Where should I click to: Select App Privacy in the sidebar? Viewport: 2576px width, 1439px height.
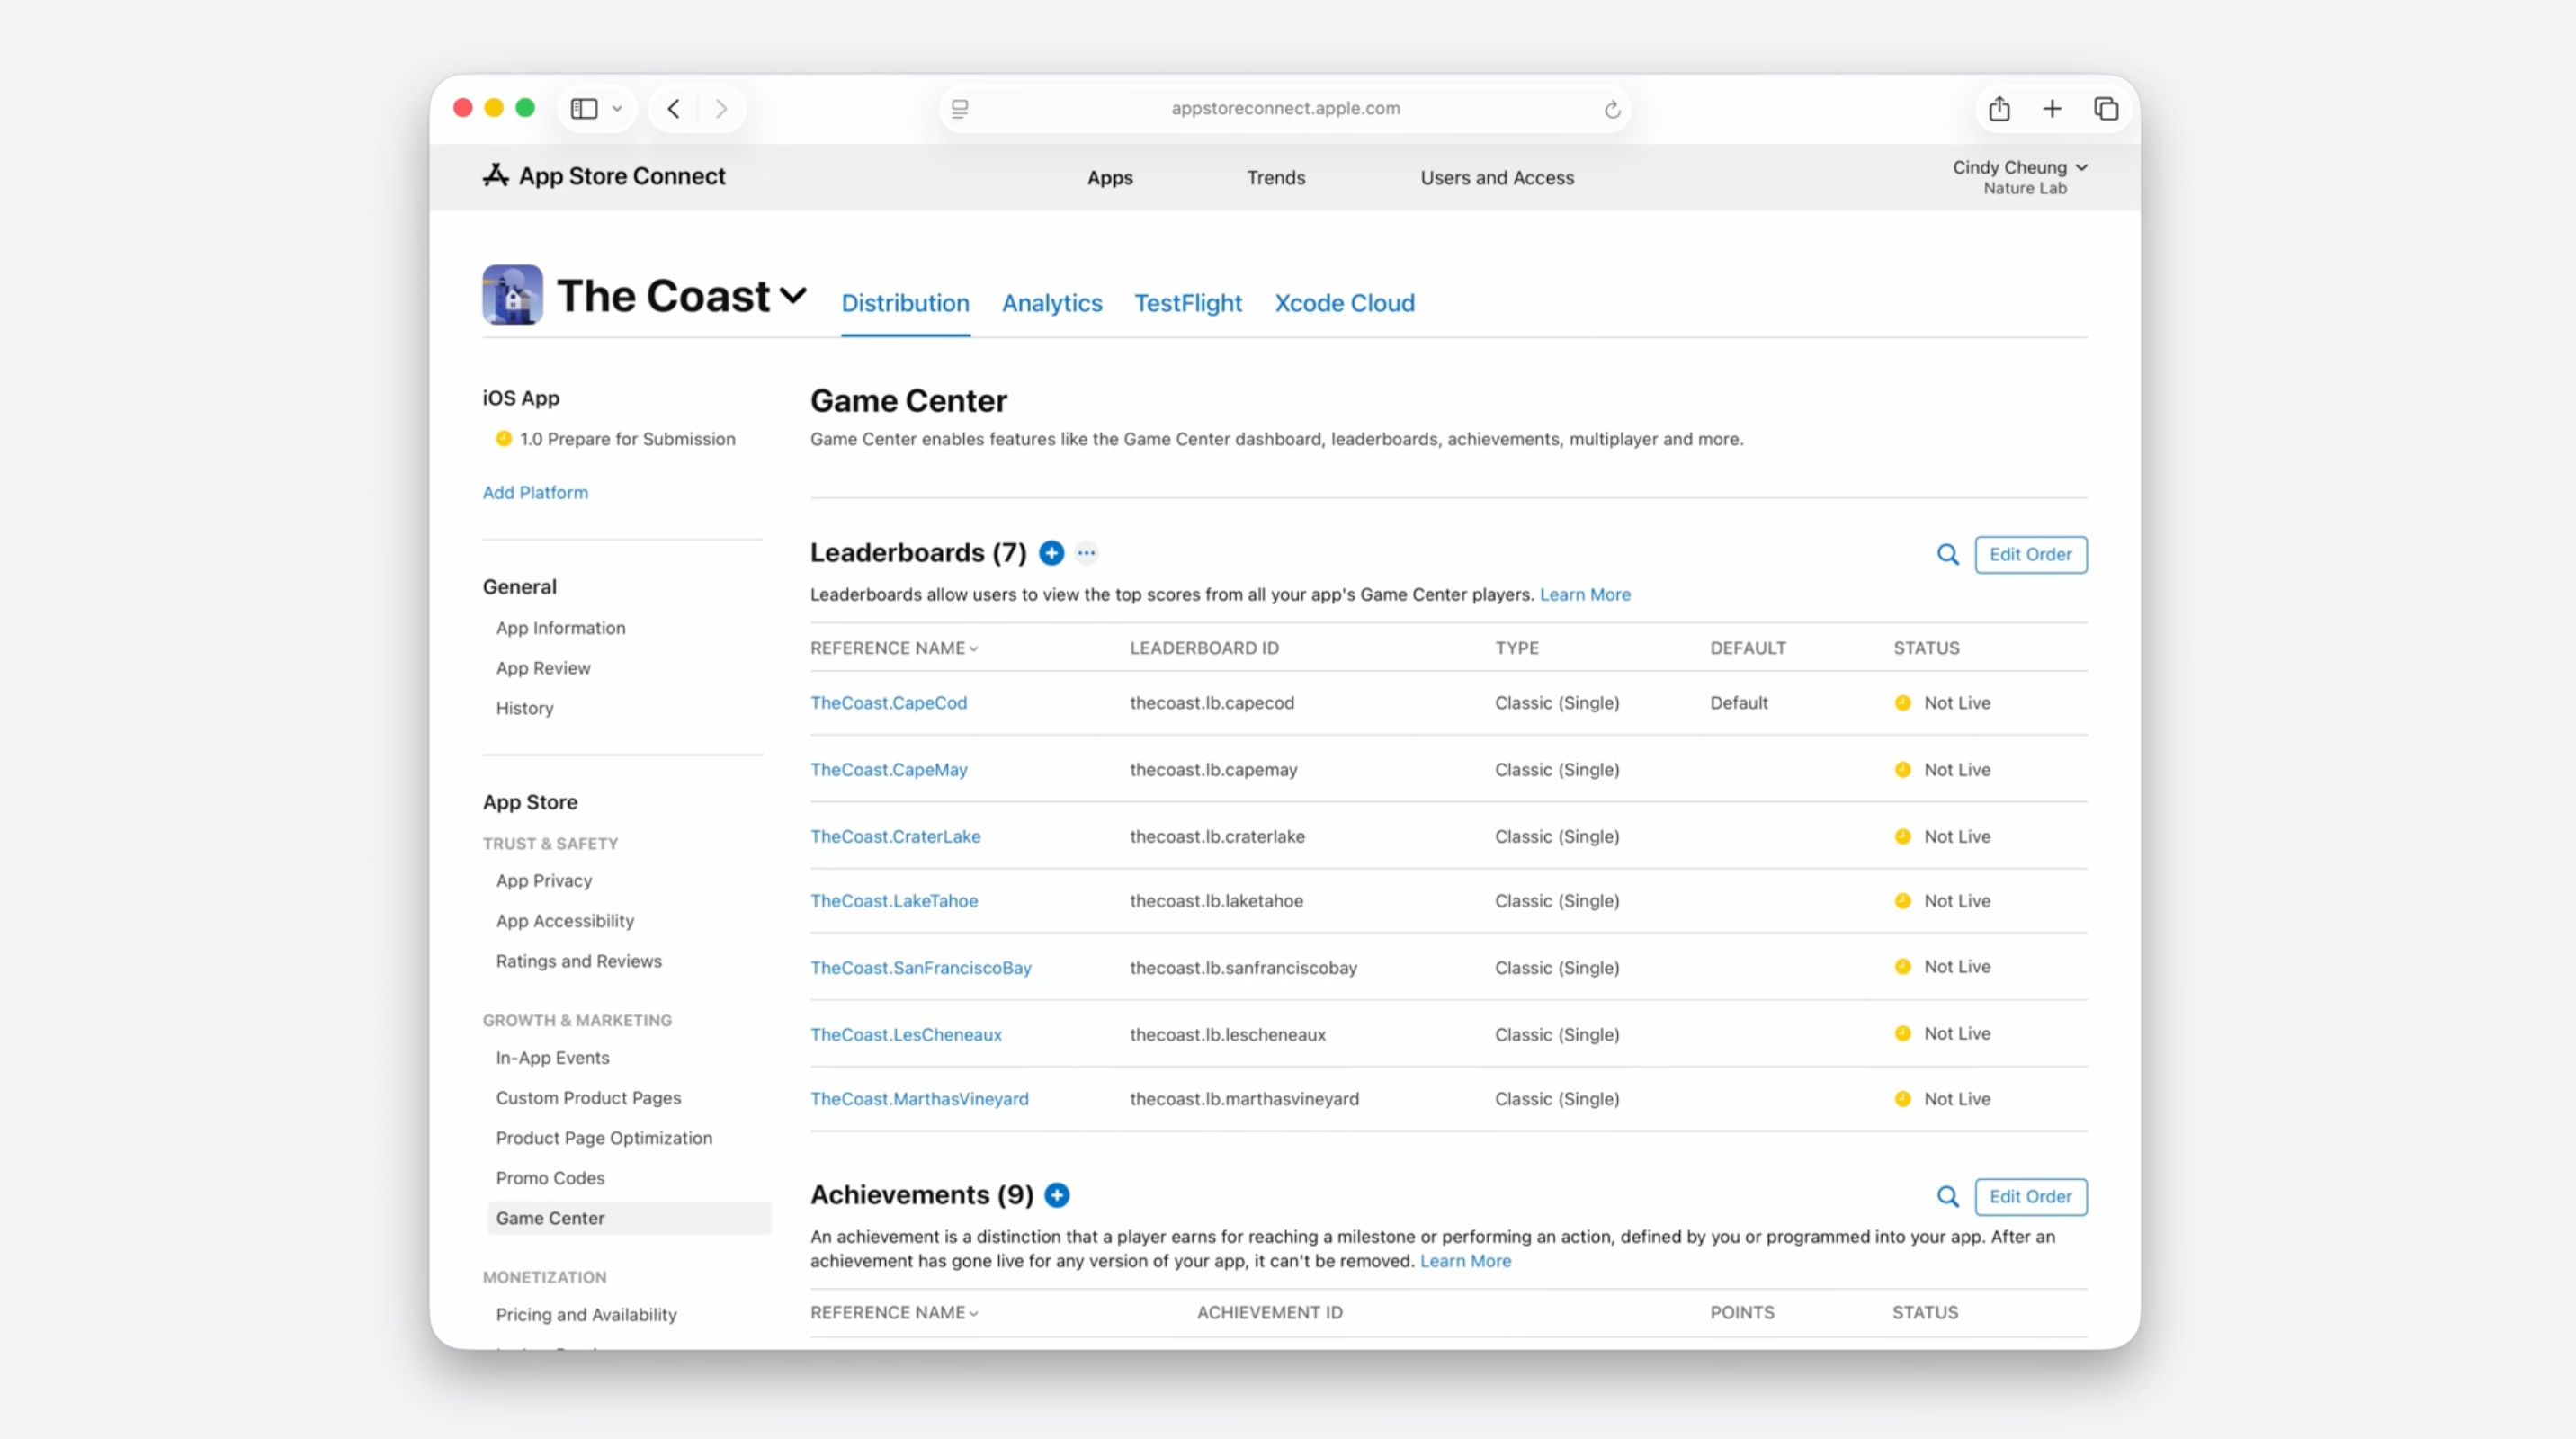[x=544, y=881]
